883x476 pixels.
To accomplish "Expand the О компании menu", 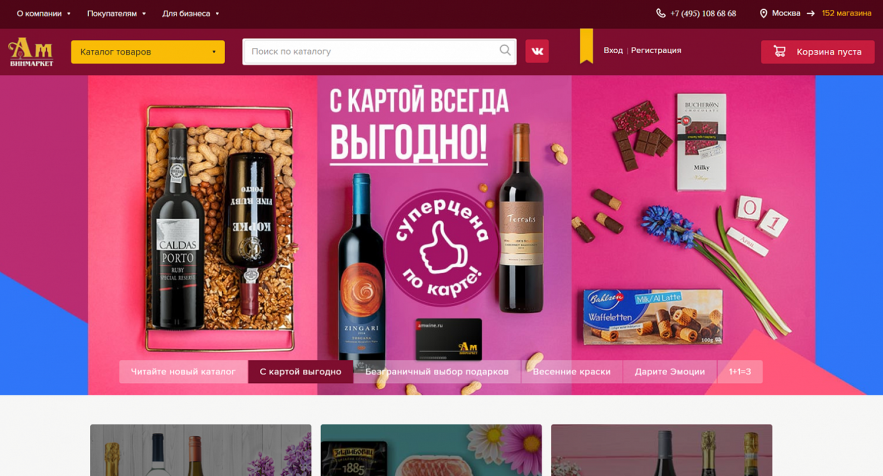I will click(43, 14).
